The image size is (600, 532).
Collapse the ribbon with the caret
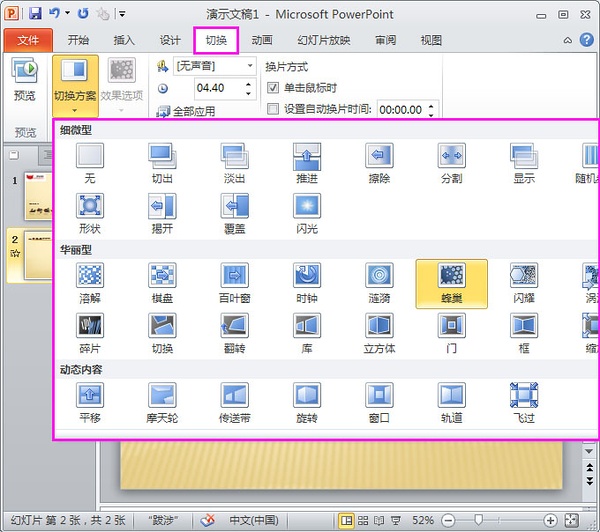click(568, 40)
